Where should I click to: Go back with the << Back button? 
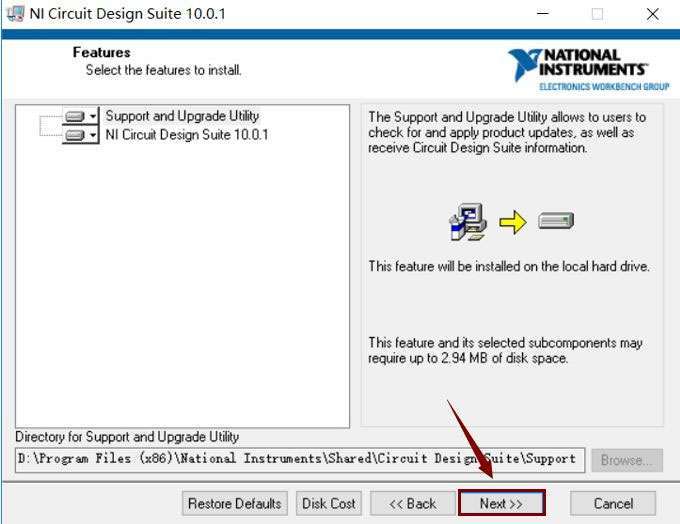click(x=412, y=503)
